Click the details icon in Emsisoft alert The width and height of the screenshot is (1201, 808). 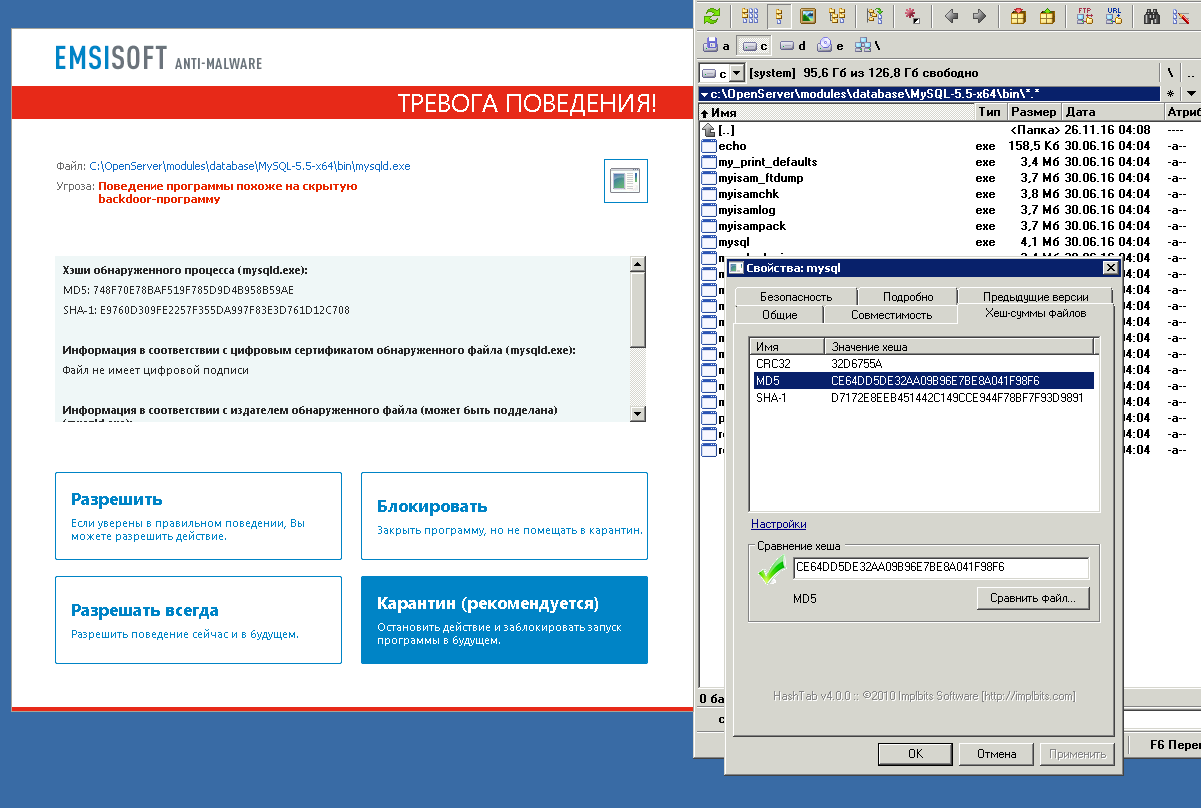click(x=625, y=181)
